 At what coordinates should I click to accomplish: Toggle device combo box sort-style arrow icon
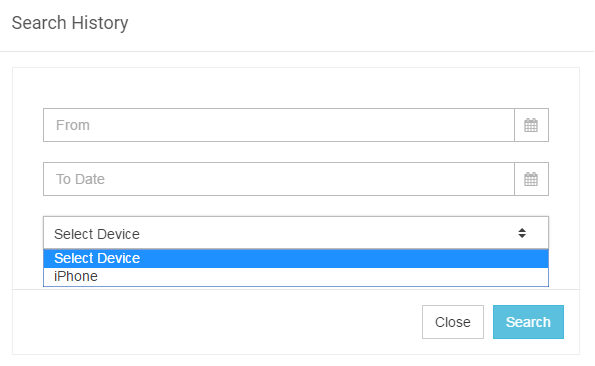click(x=522, y=233)
